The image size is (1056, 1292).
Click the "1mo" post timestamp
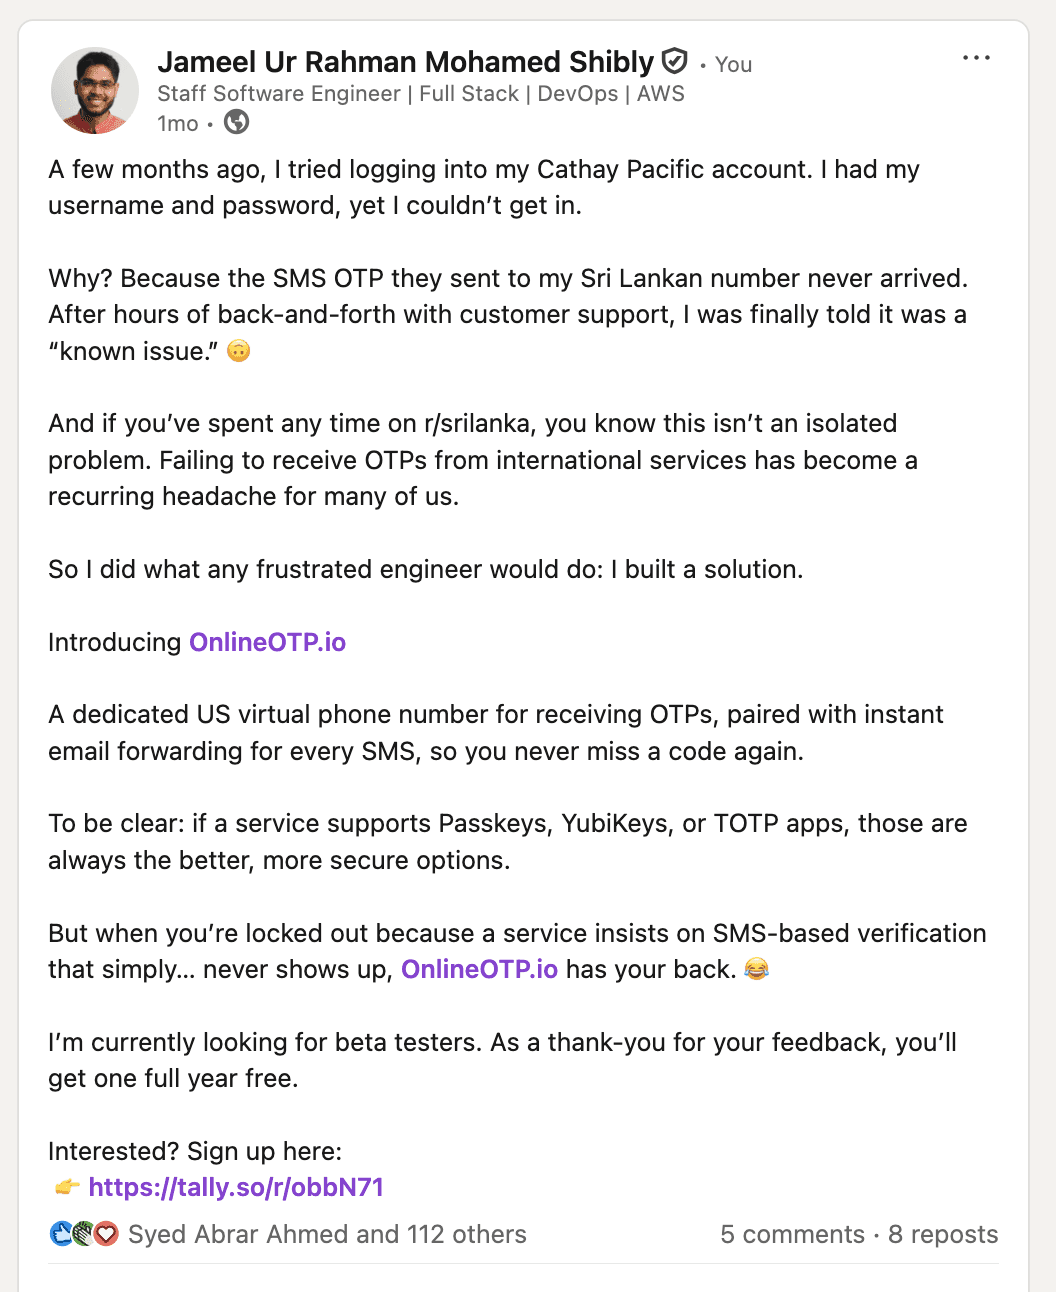pyautogui.click(x=177, y=123)
